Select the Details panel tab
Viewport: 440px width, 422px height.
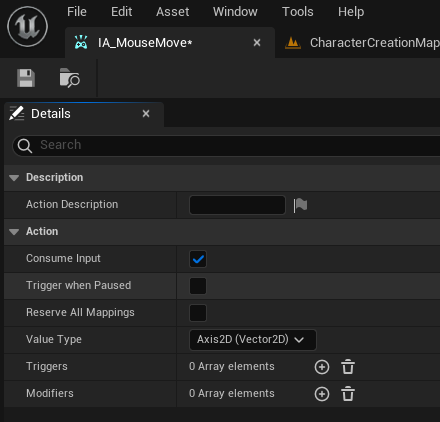pos(84,114)
